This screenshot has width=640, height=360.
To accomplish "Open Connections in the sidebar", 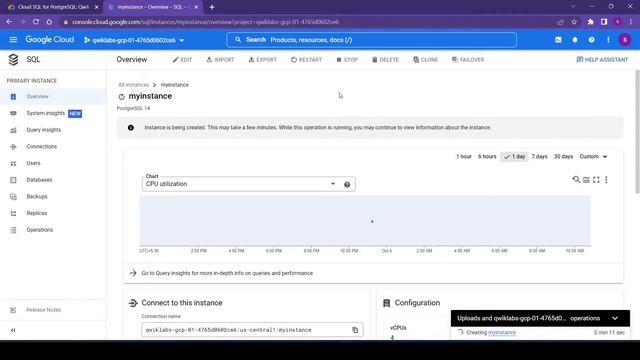I will (x=53, y=147).
